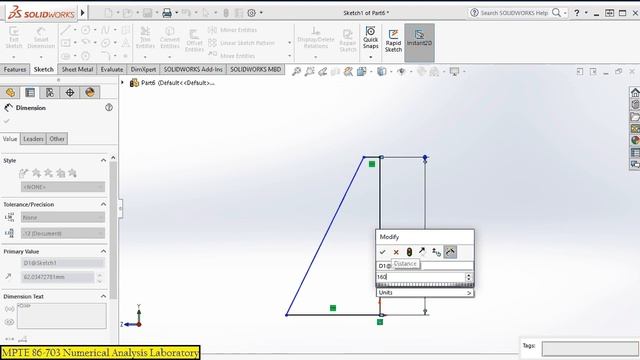This screenshot has height=360, width=640.
Task: Open the tolerance type None dropdown
Action: coord(63,218)
